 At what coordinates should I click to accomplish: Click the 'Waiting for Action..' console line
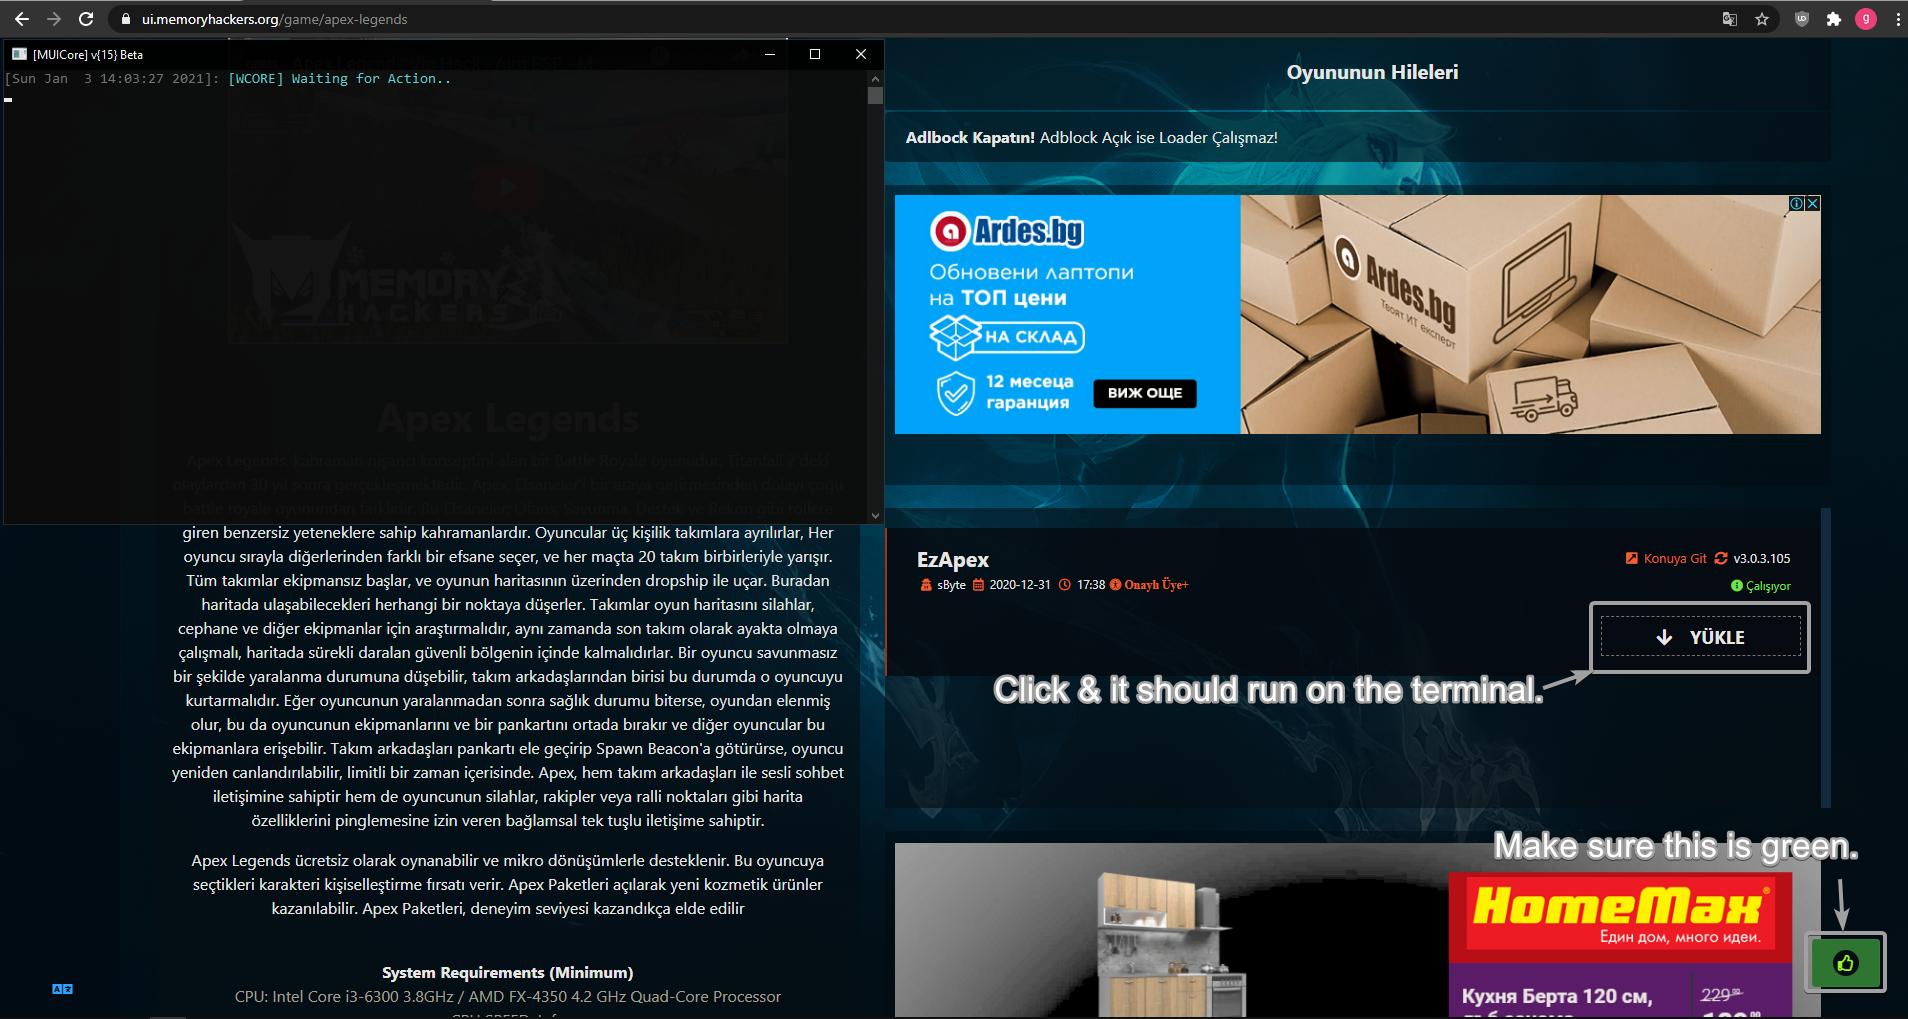pyautogui.click(x=228, y=78)
